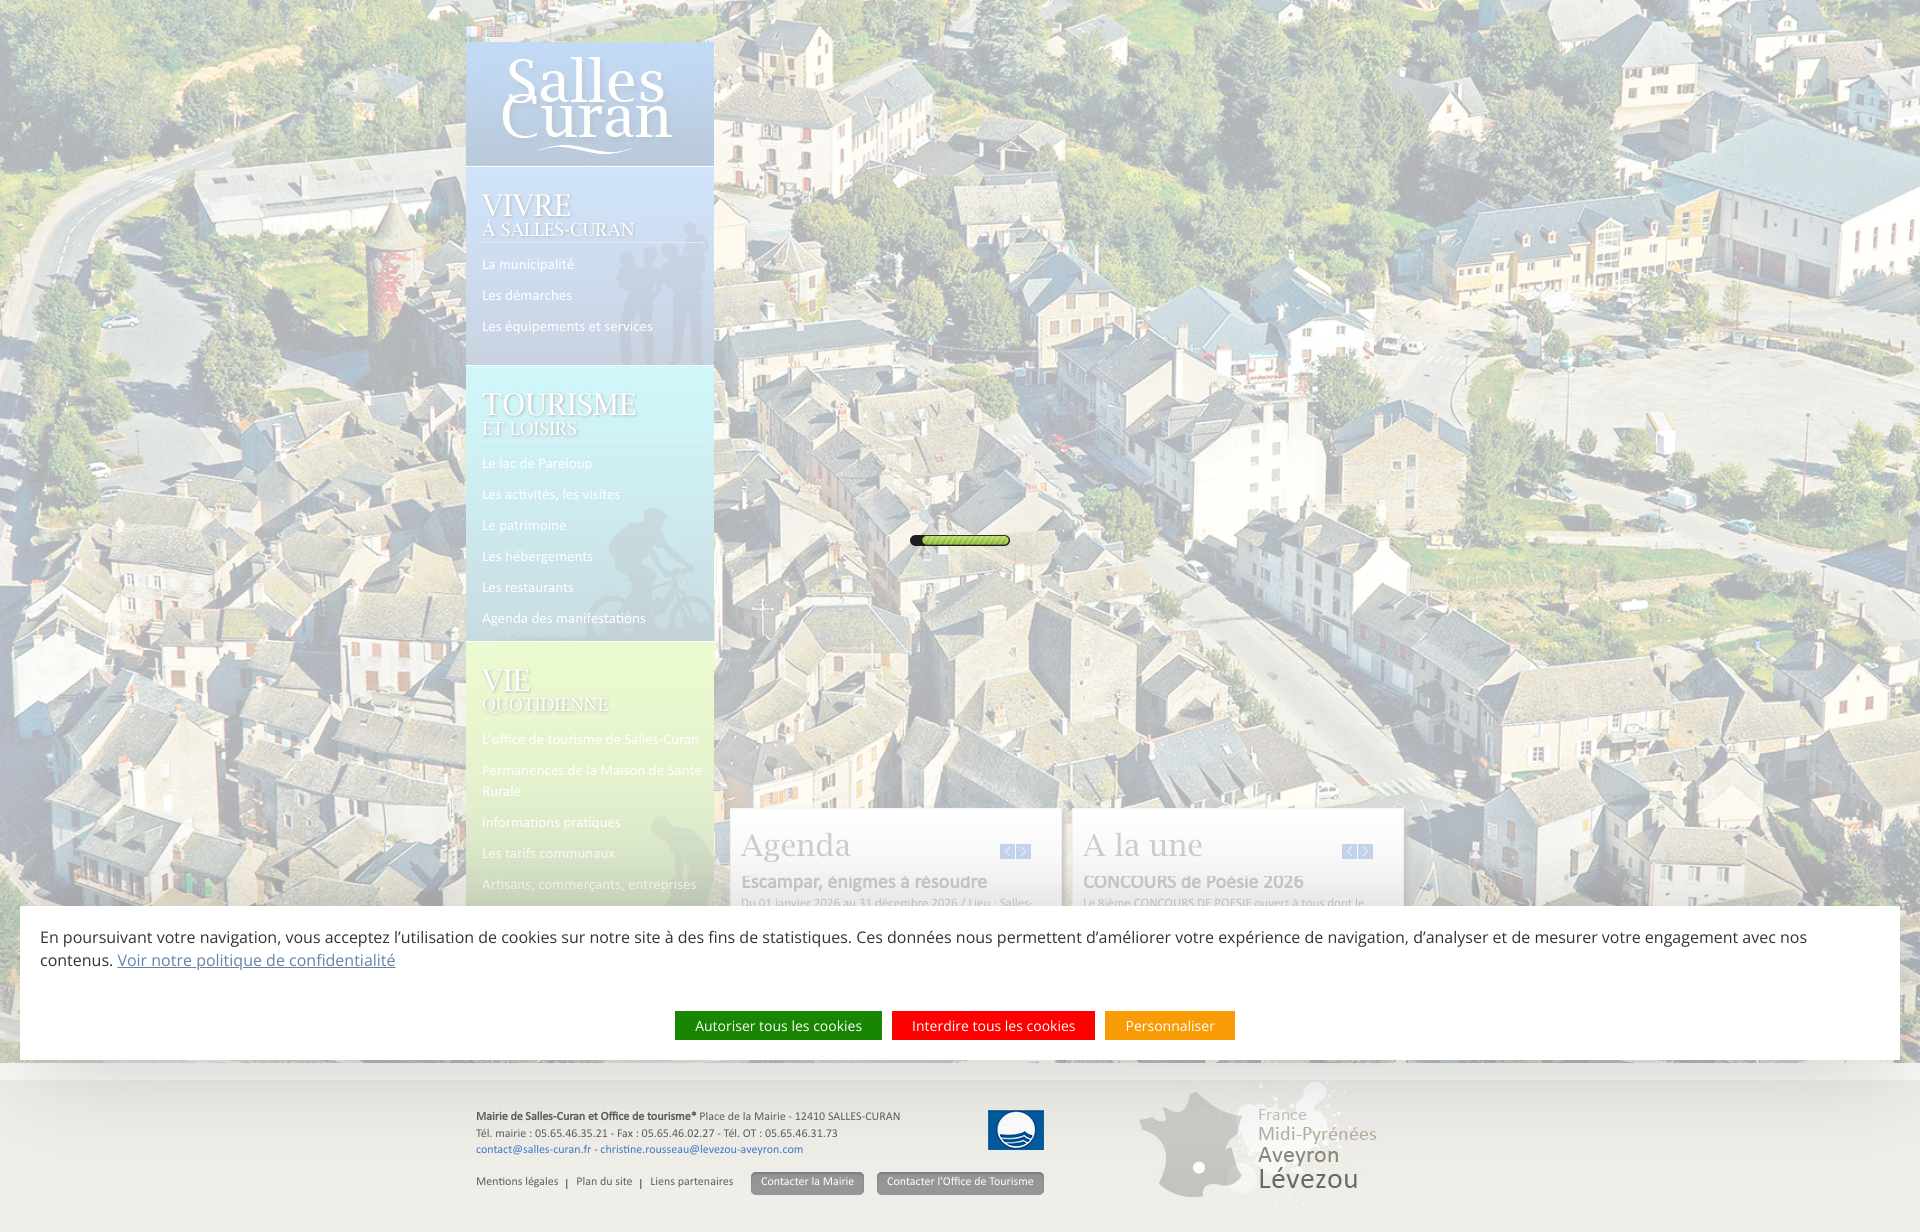The height and width of the screenshot is (1232, 1920).
Task: Click Contacter l'Office de Tourisme button
Action: point(960,1182)
